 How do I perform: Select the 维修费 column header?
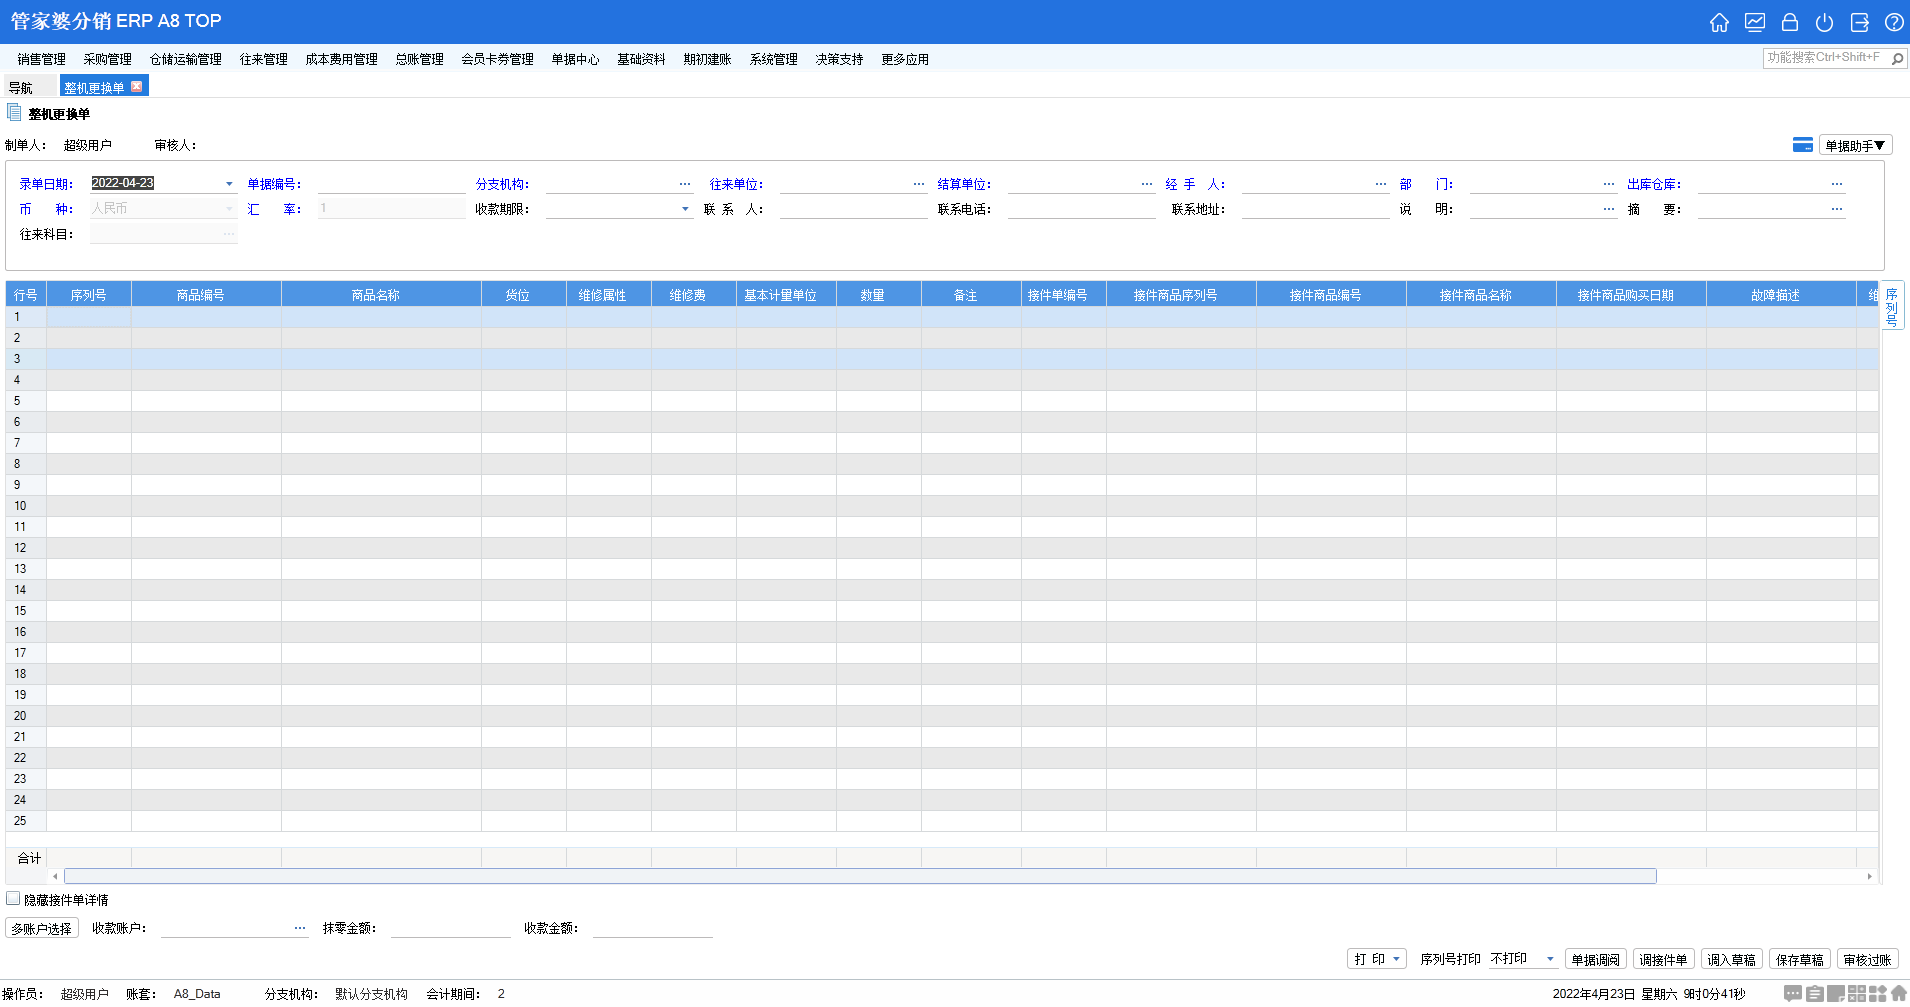693,295
